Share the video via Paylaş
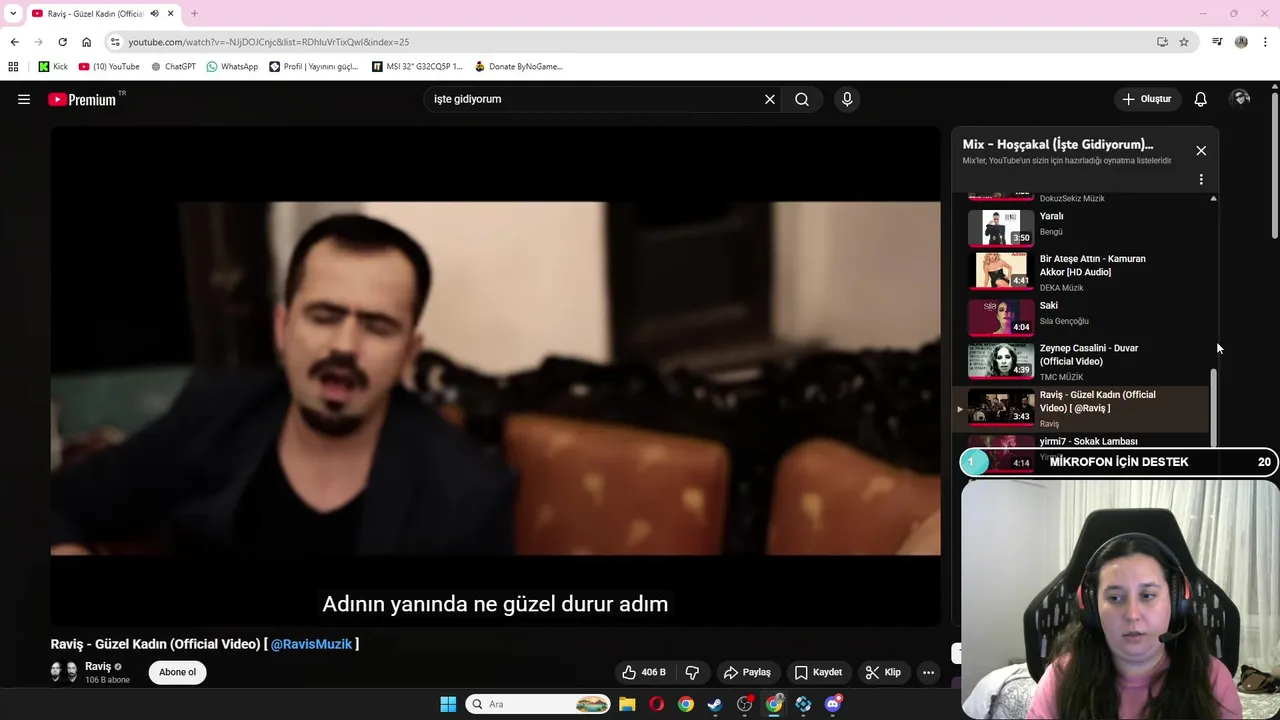 747,672
